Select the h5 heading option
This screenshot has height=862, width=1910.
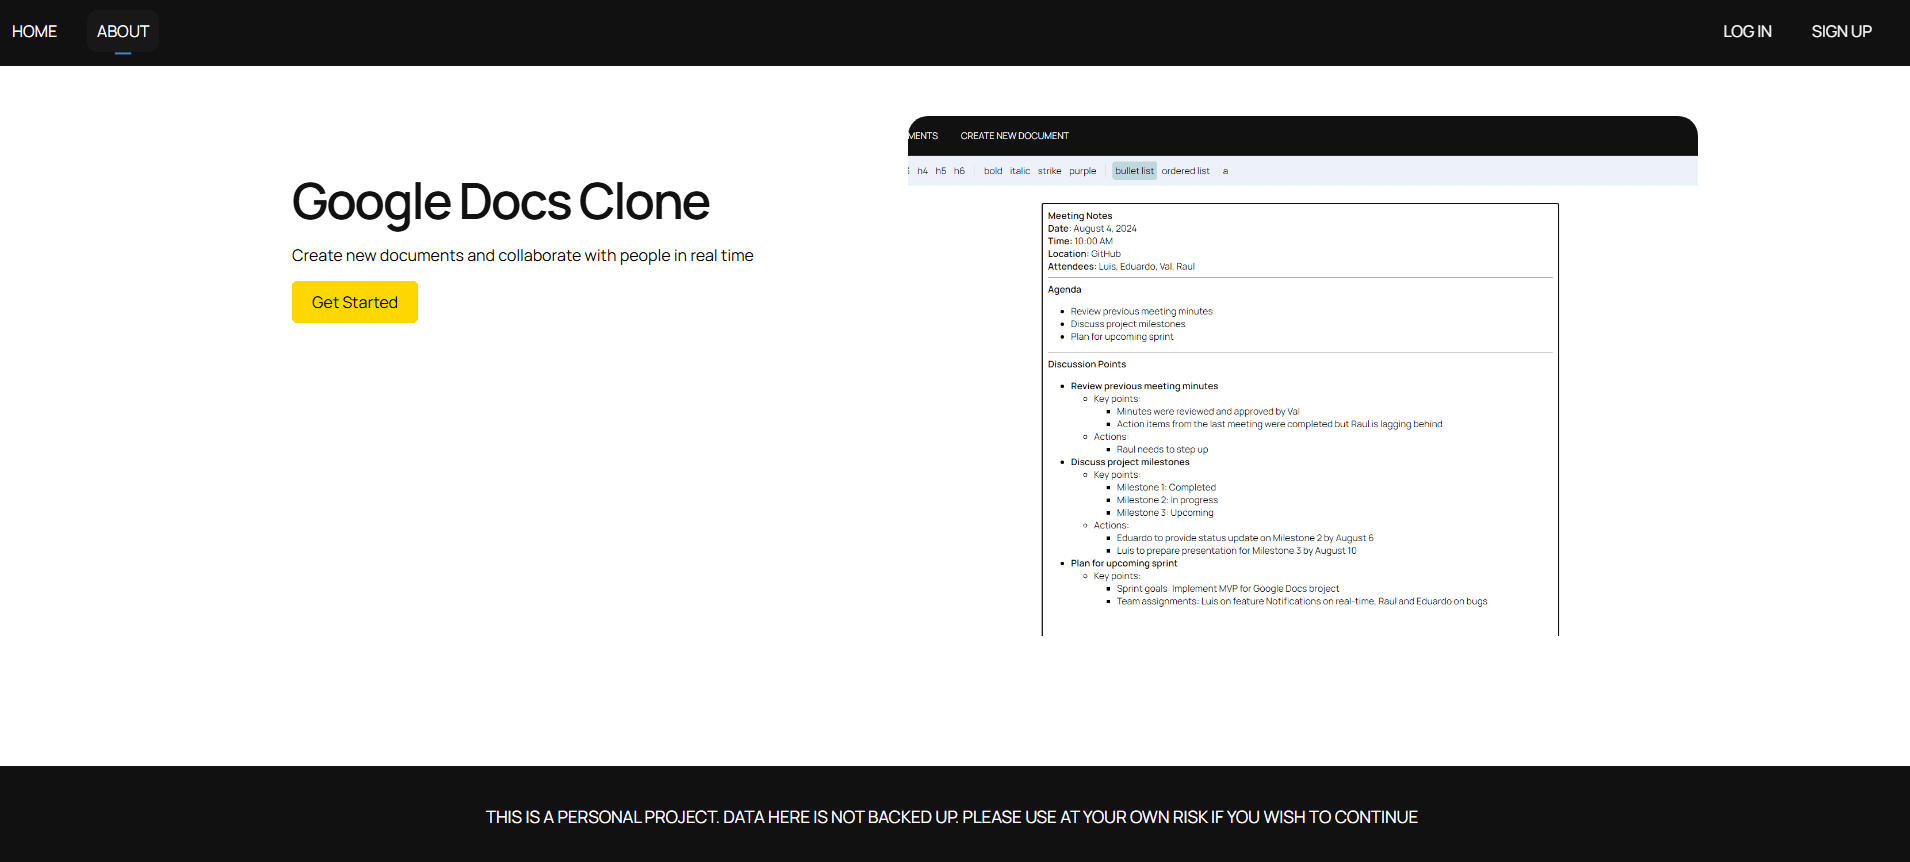pyautogui.click(x=940, y=171)
